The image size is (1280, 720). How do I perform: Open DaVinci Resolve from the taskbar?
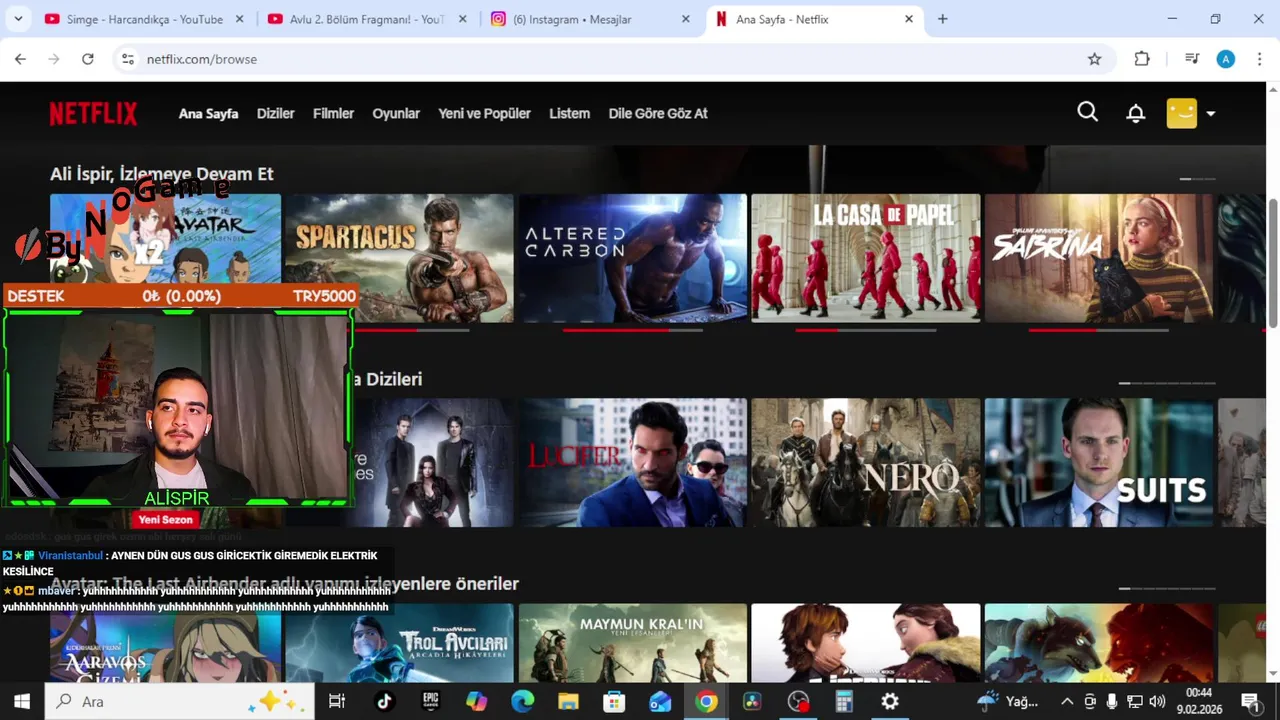(752, 701)
